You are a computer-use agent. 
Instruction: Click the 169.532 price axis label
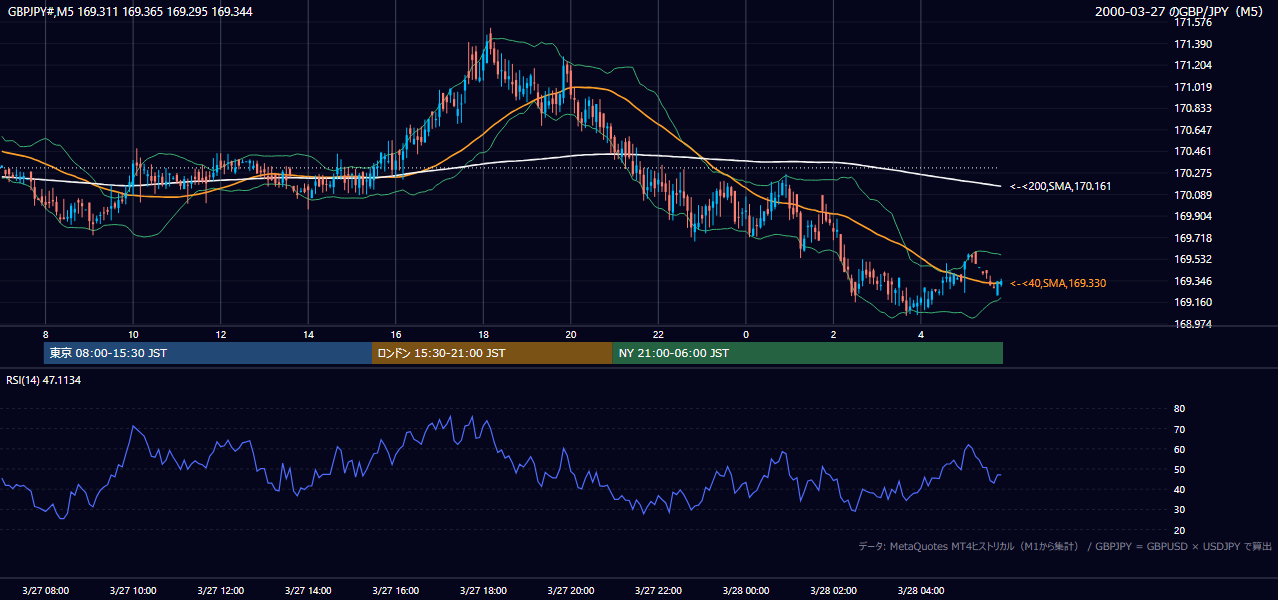(x=1193, y=259)
